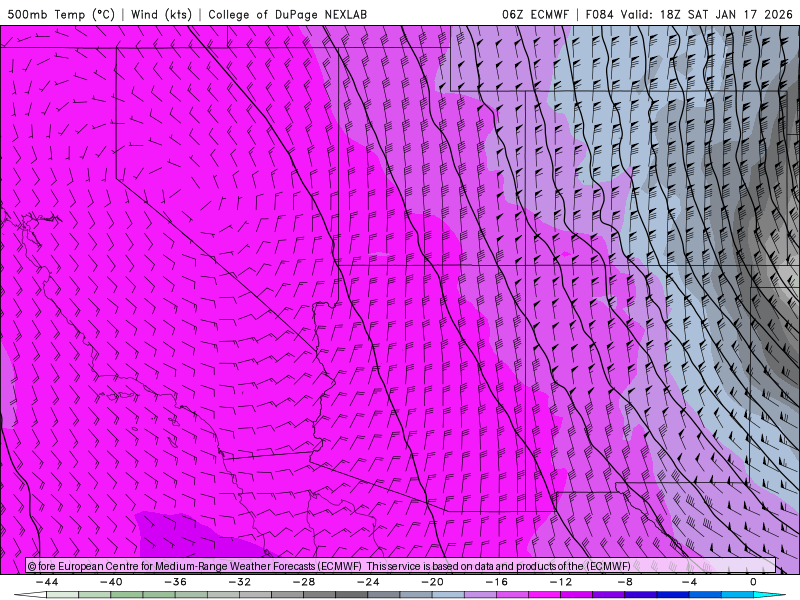800x600 pixels.
Task: Pick the light purple swatch left of the -16 mark
Action: (480, 595)
